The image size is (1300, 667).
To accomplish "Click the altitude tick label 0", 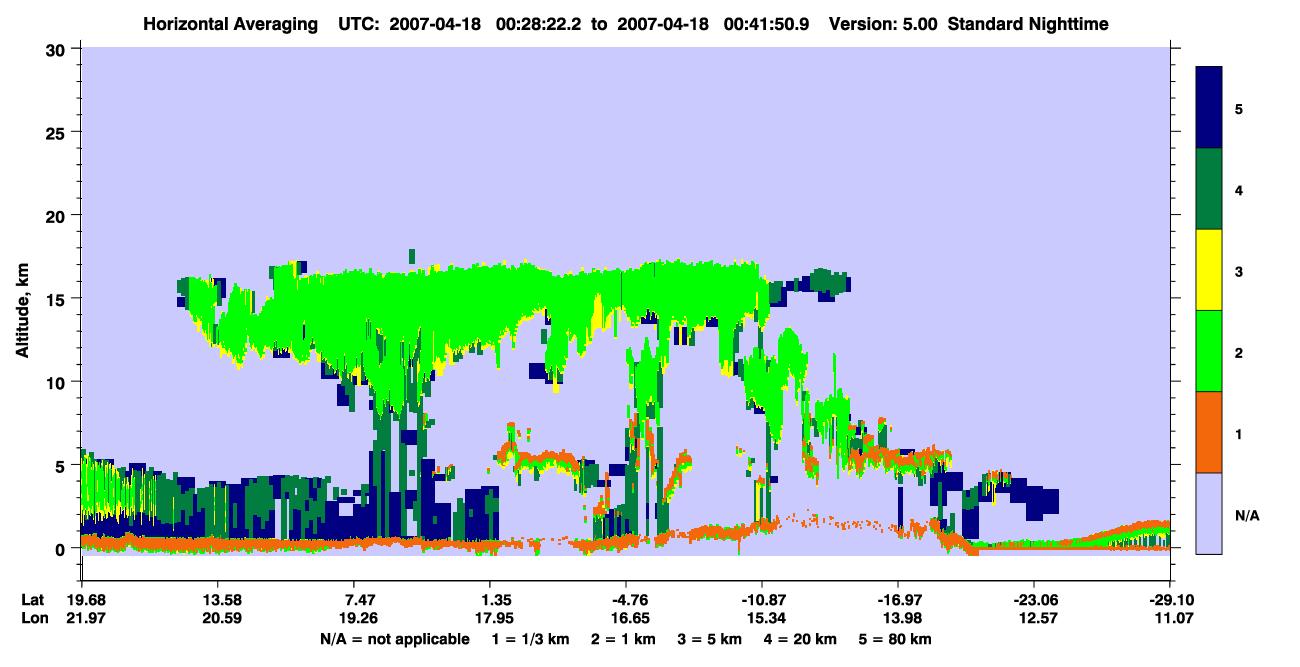I will (x=62, y=549).
